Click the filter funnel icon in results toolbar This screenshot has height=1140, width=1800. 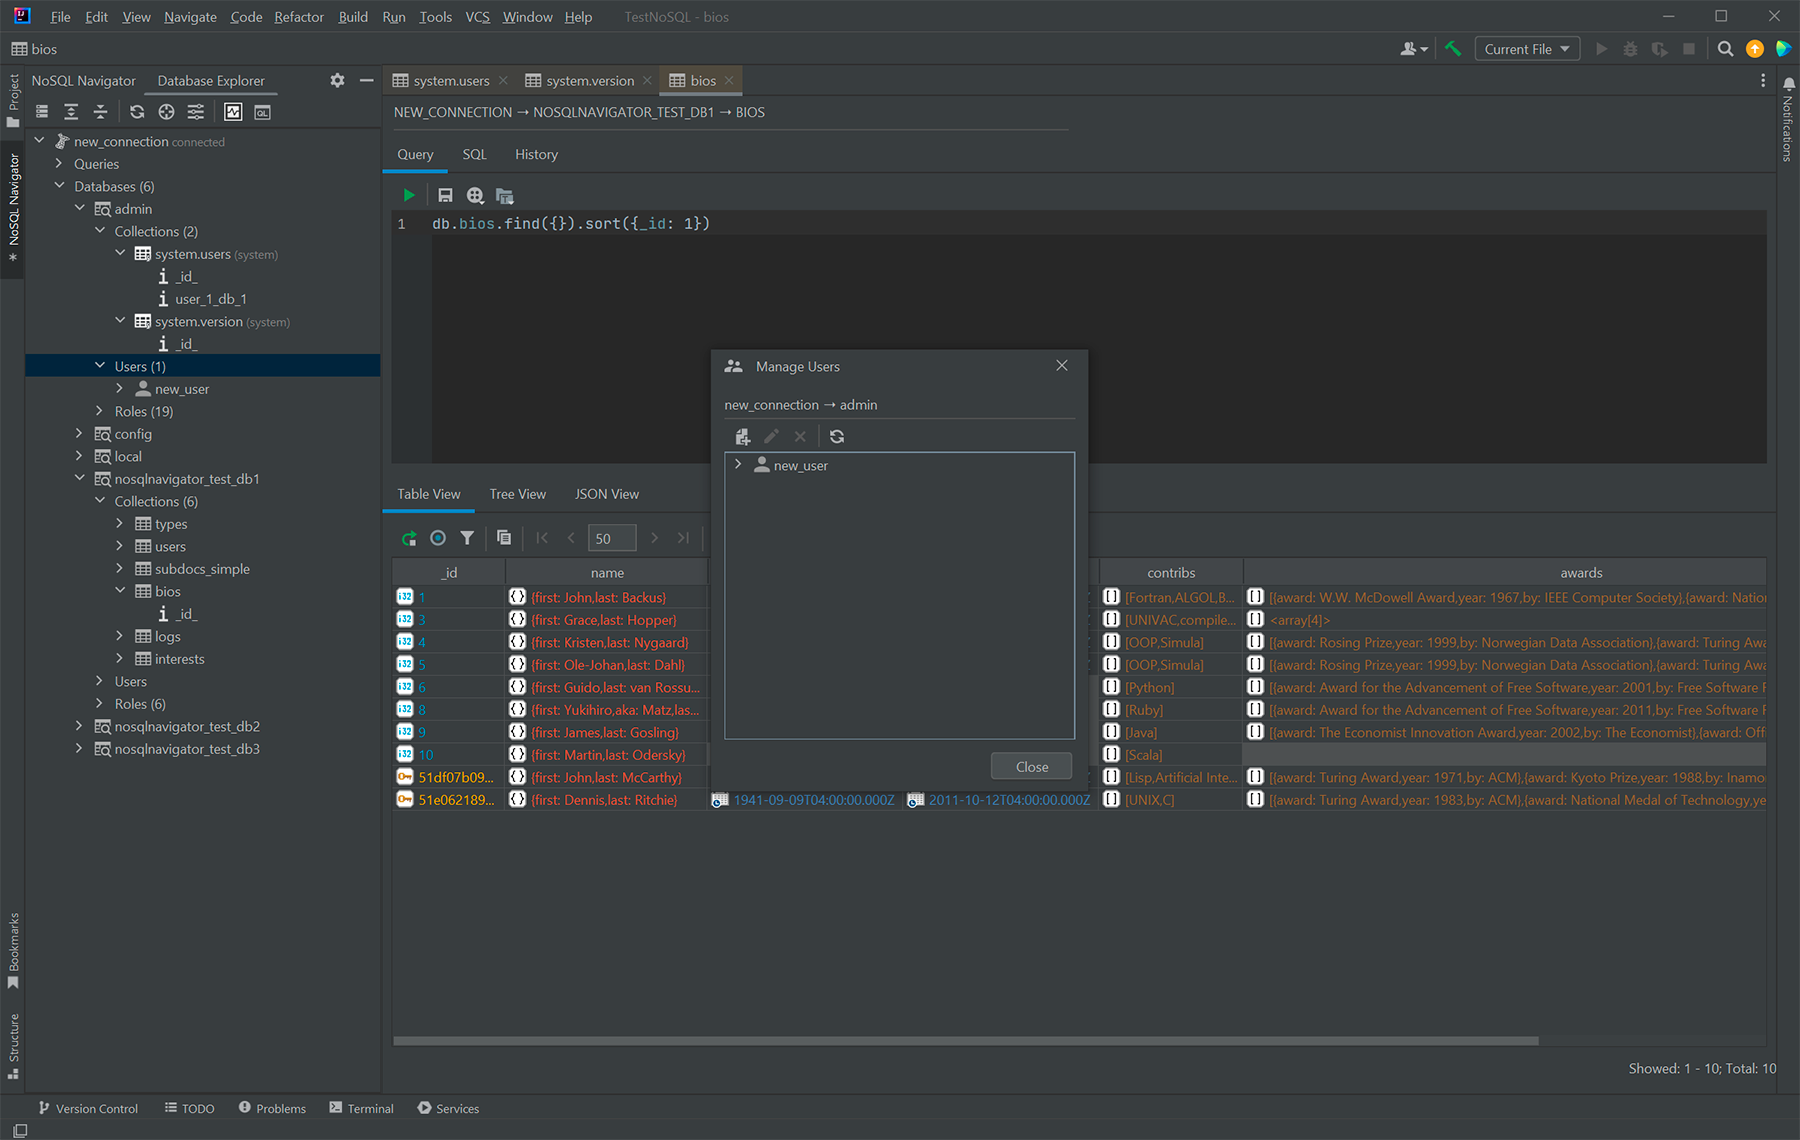coord(467,538)
